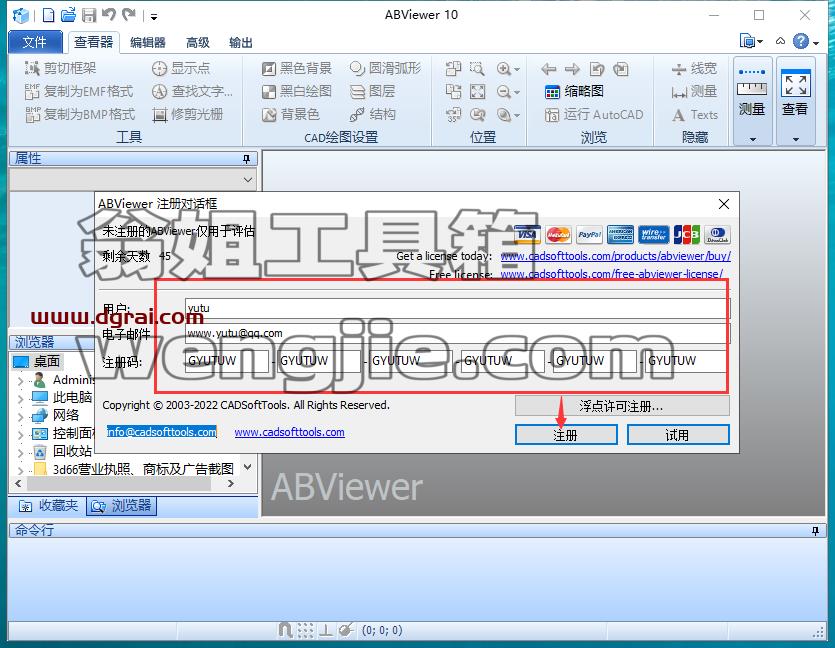This screenshot has width=835, height=648.
Task: Open the free-abviewer-license link
Action: [x=611, y=274]
